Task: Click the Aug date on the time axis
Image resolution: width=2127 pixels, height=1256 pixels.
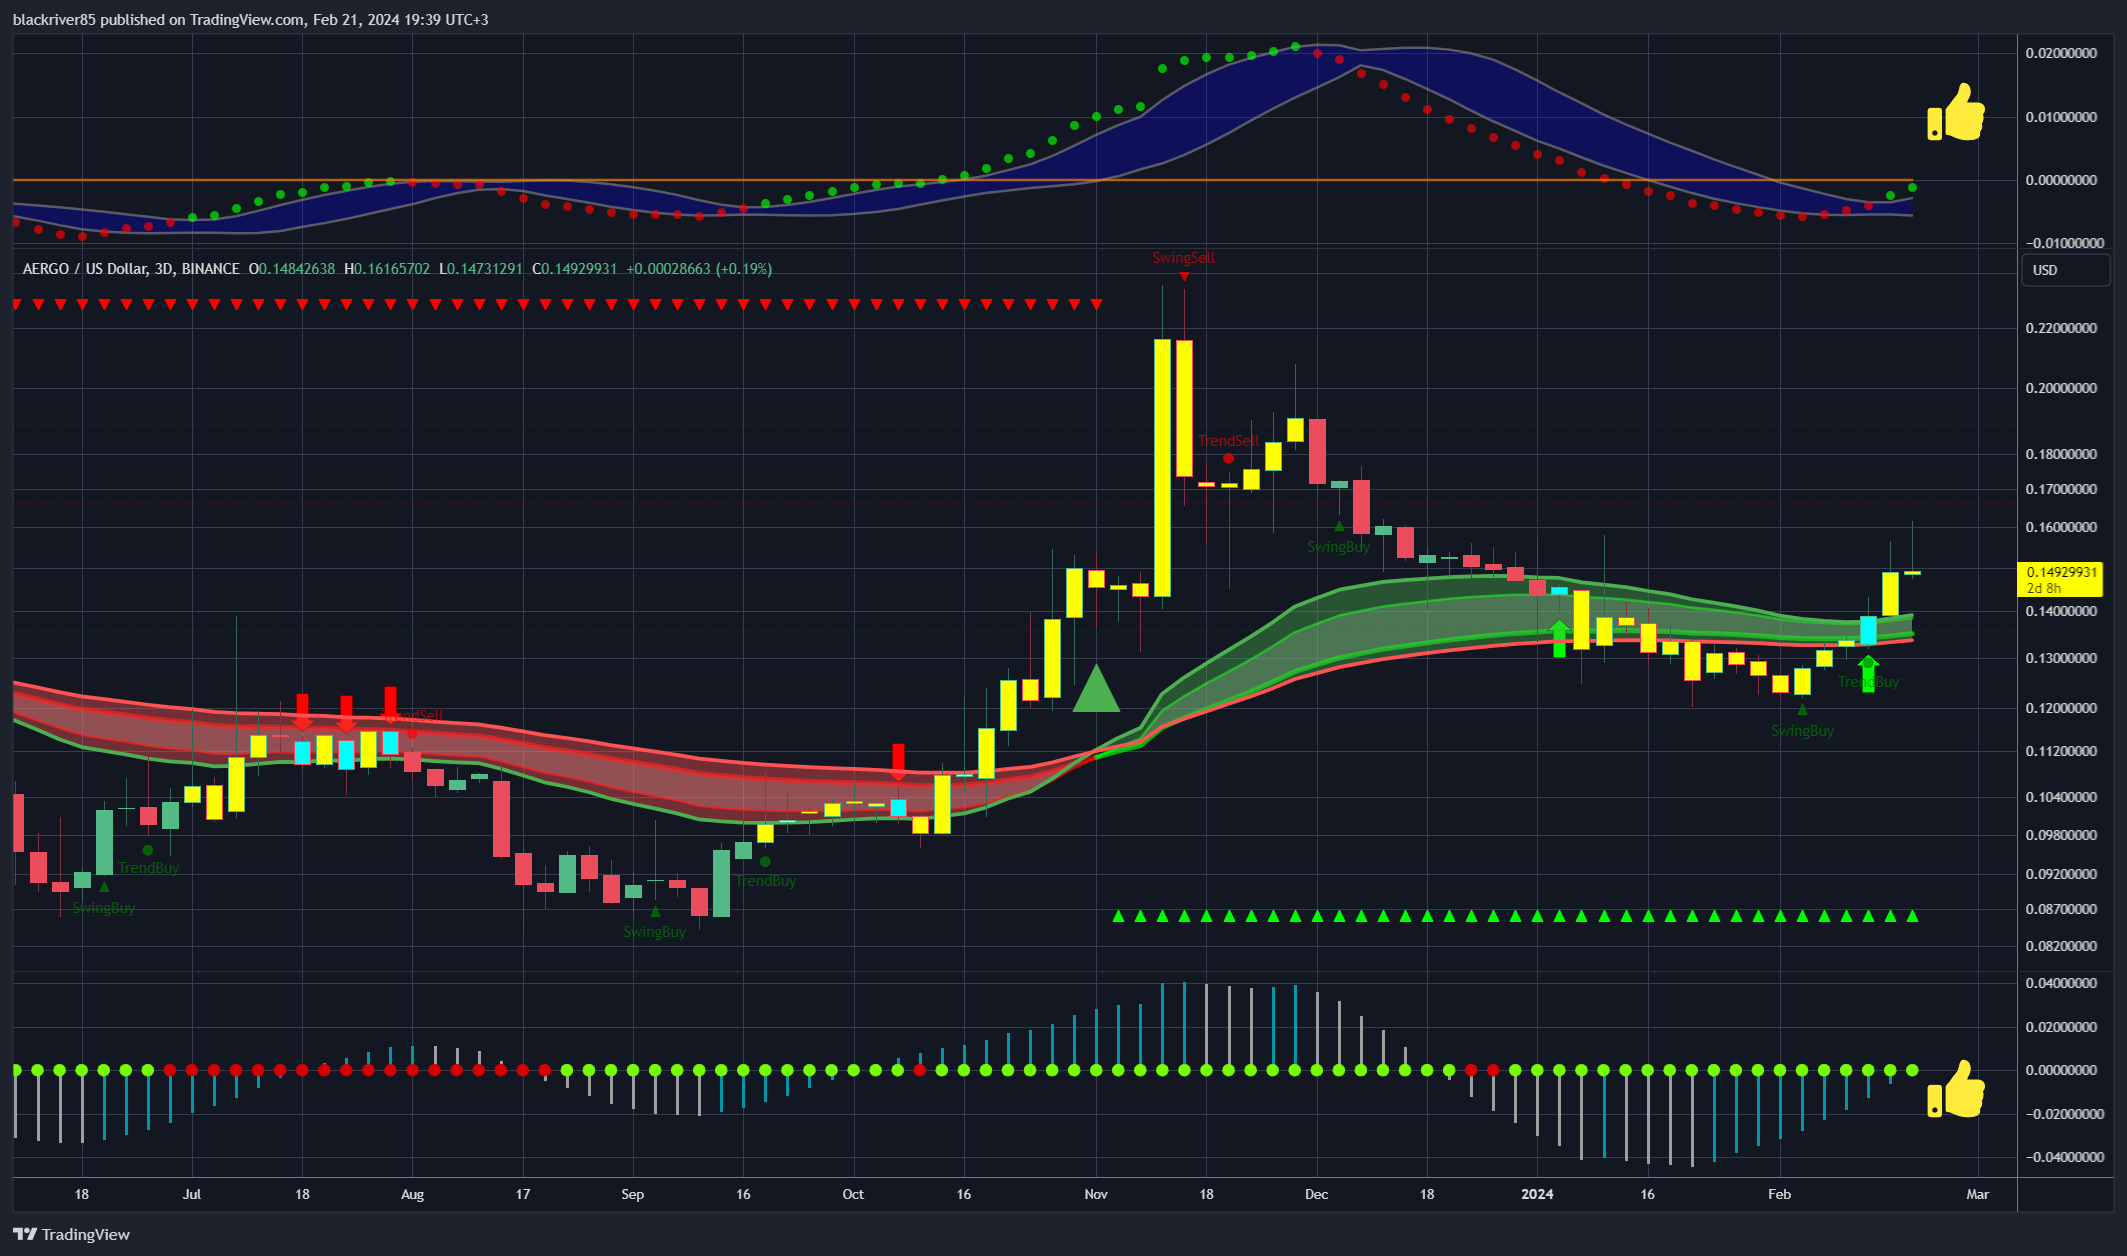Action: (412, 1194)
